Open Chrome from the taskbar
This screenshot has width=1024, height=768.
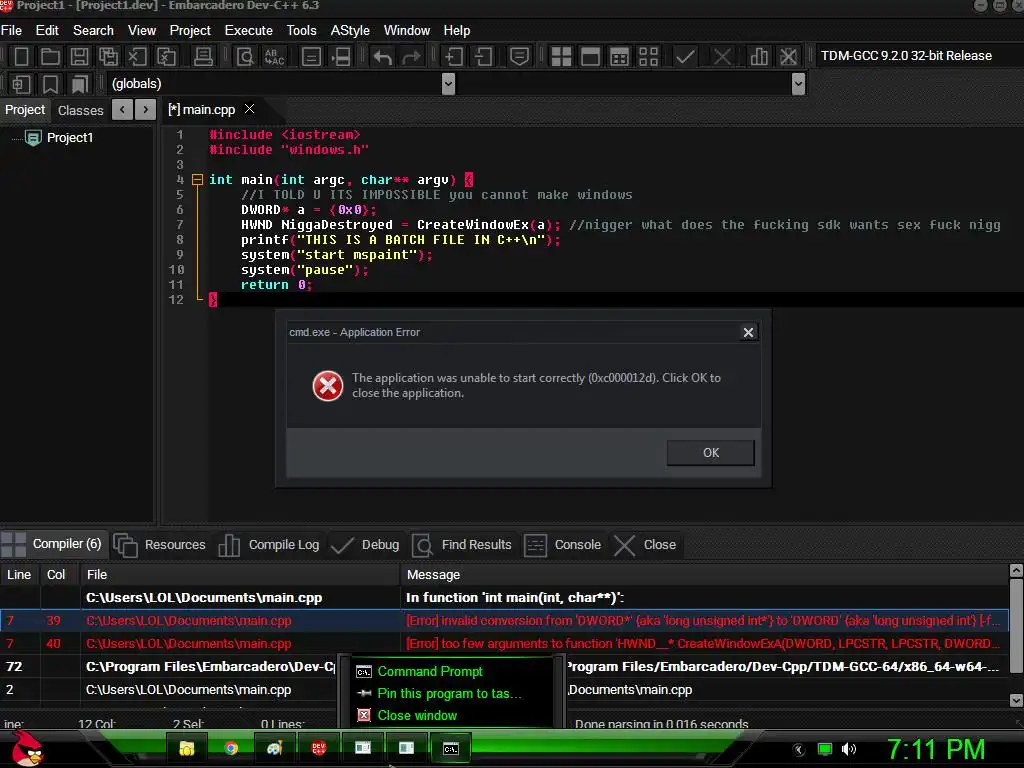point(231,748)
